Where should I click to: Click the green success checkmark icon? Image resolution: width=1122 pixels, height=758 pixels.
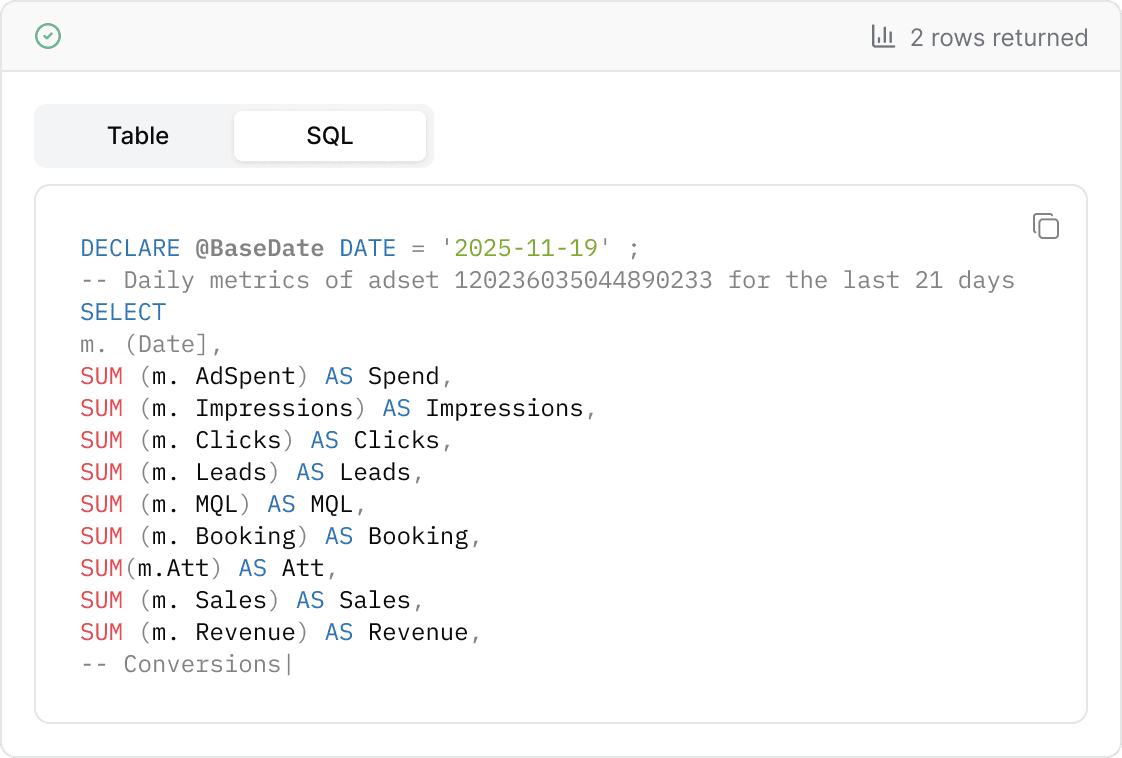coord(48,37)
